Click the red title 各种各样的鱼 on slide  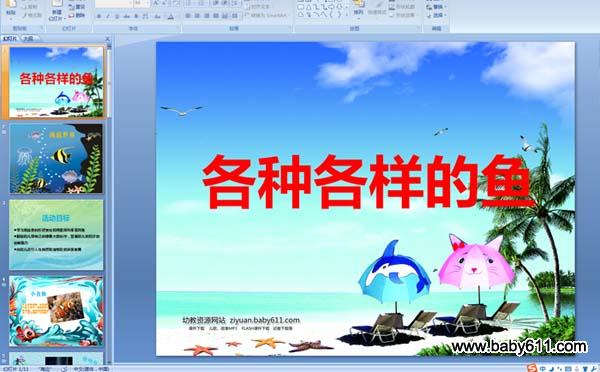coord(367,182)
